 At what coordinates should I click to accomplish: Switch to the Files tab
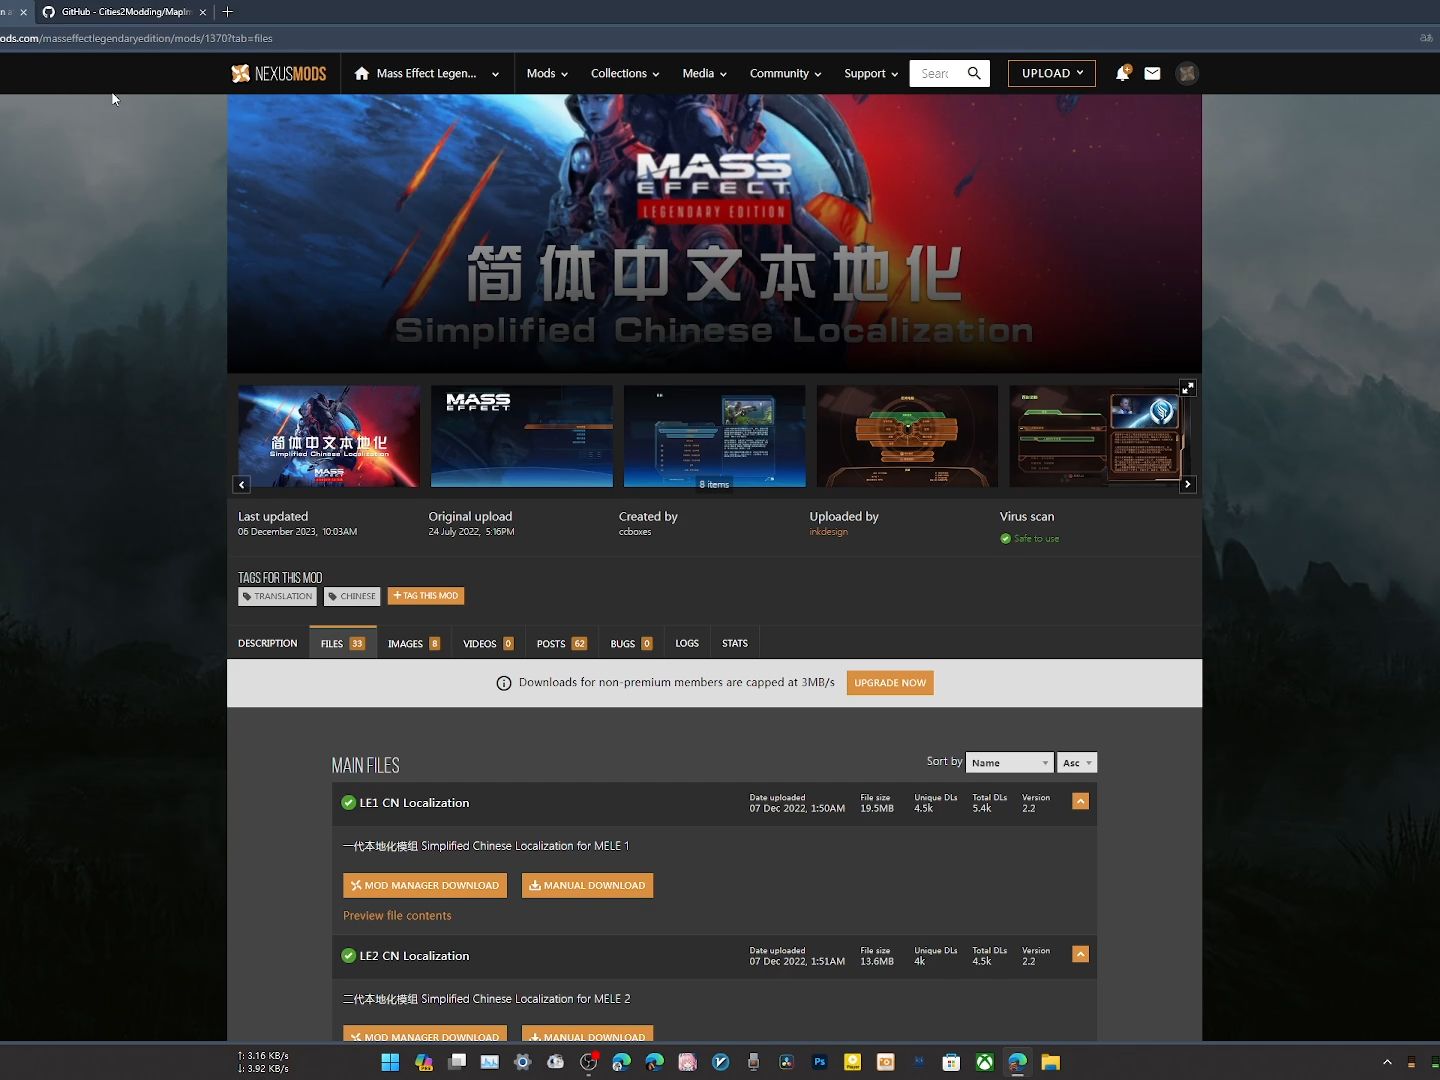tap(342, 643)
